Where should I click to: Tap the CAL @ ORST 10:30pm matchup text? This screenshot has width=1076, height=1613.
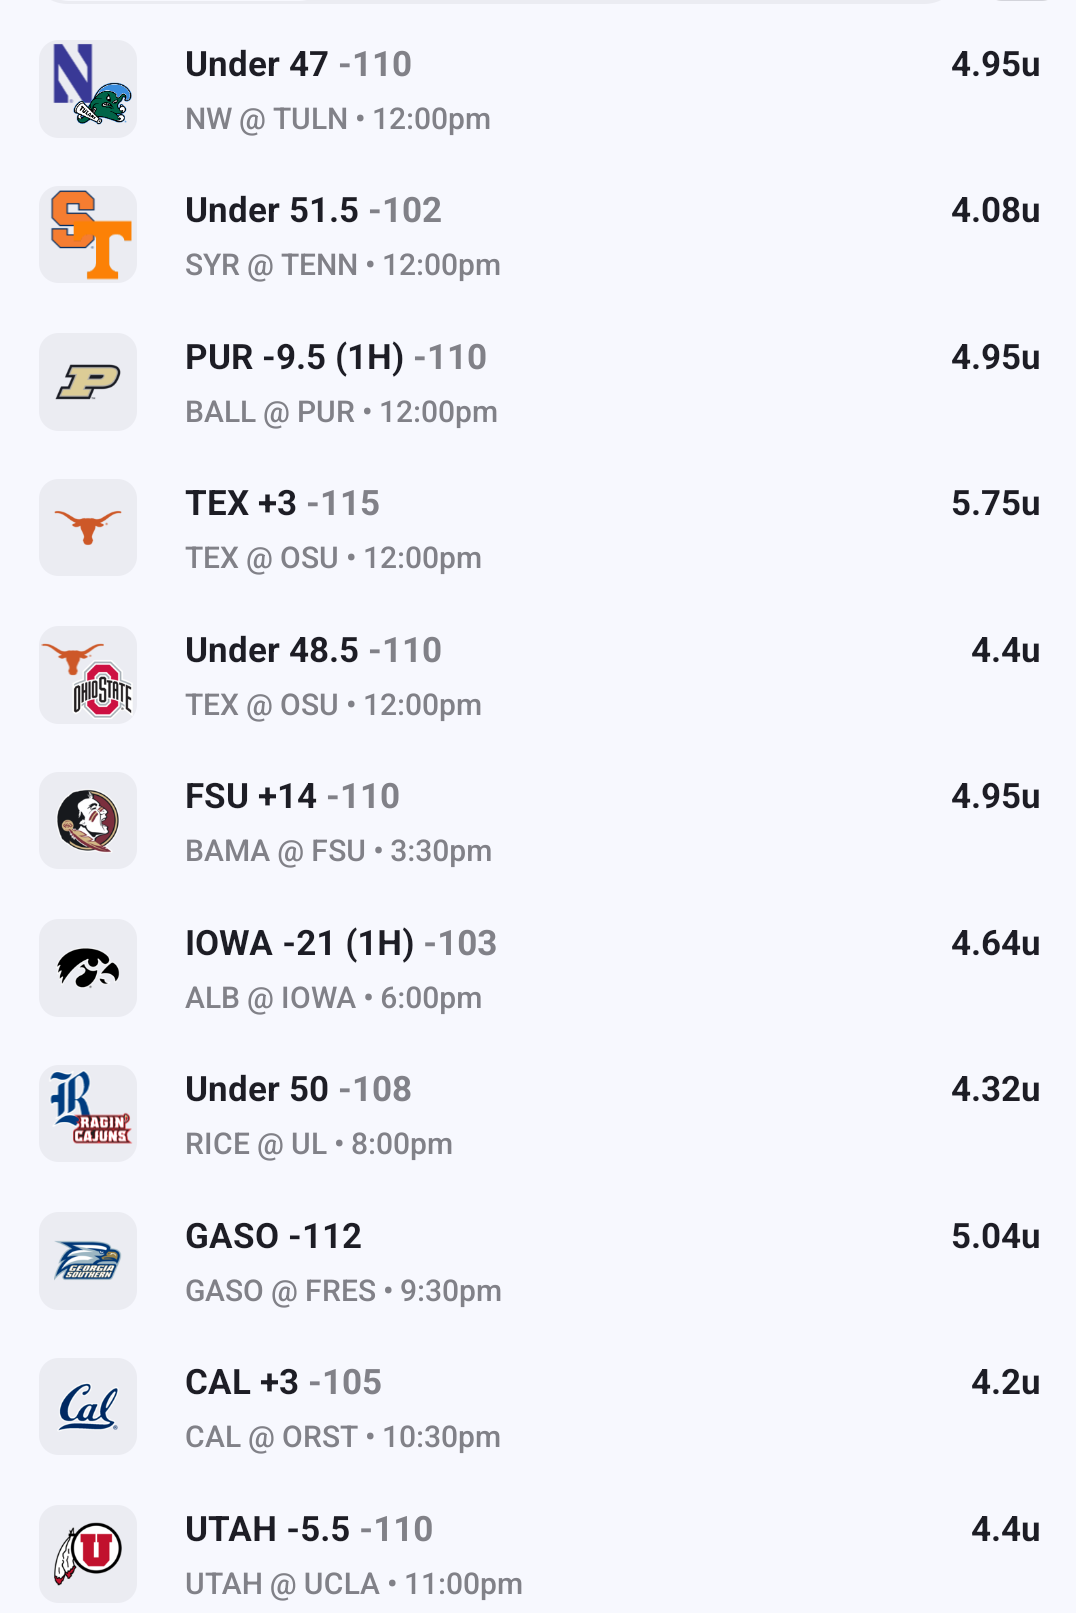pyautogui.click(x=343, y=1438)
